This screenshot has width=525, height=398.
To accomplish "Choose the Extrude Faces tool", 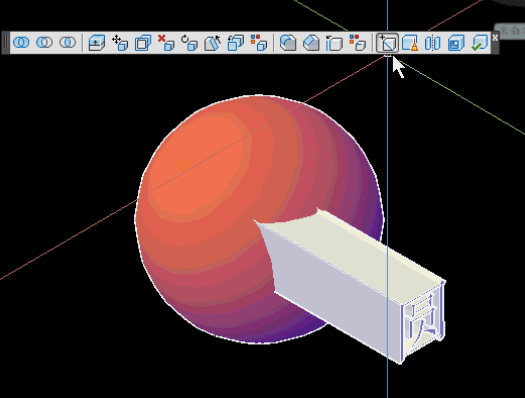I will point(97,43).
